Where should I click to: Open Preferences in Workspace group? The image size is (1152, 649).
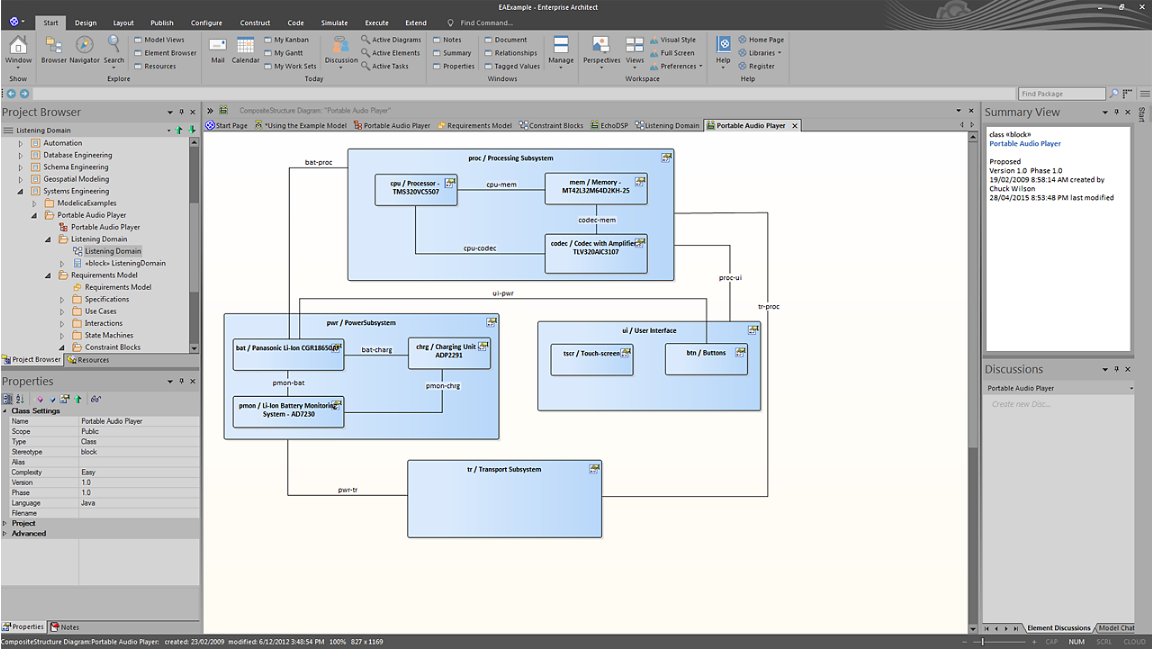[676, 66]
